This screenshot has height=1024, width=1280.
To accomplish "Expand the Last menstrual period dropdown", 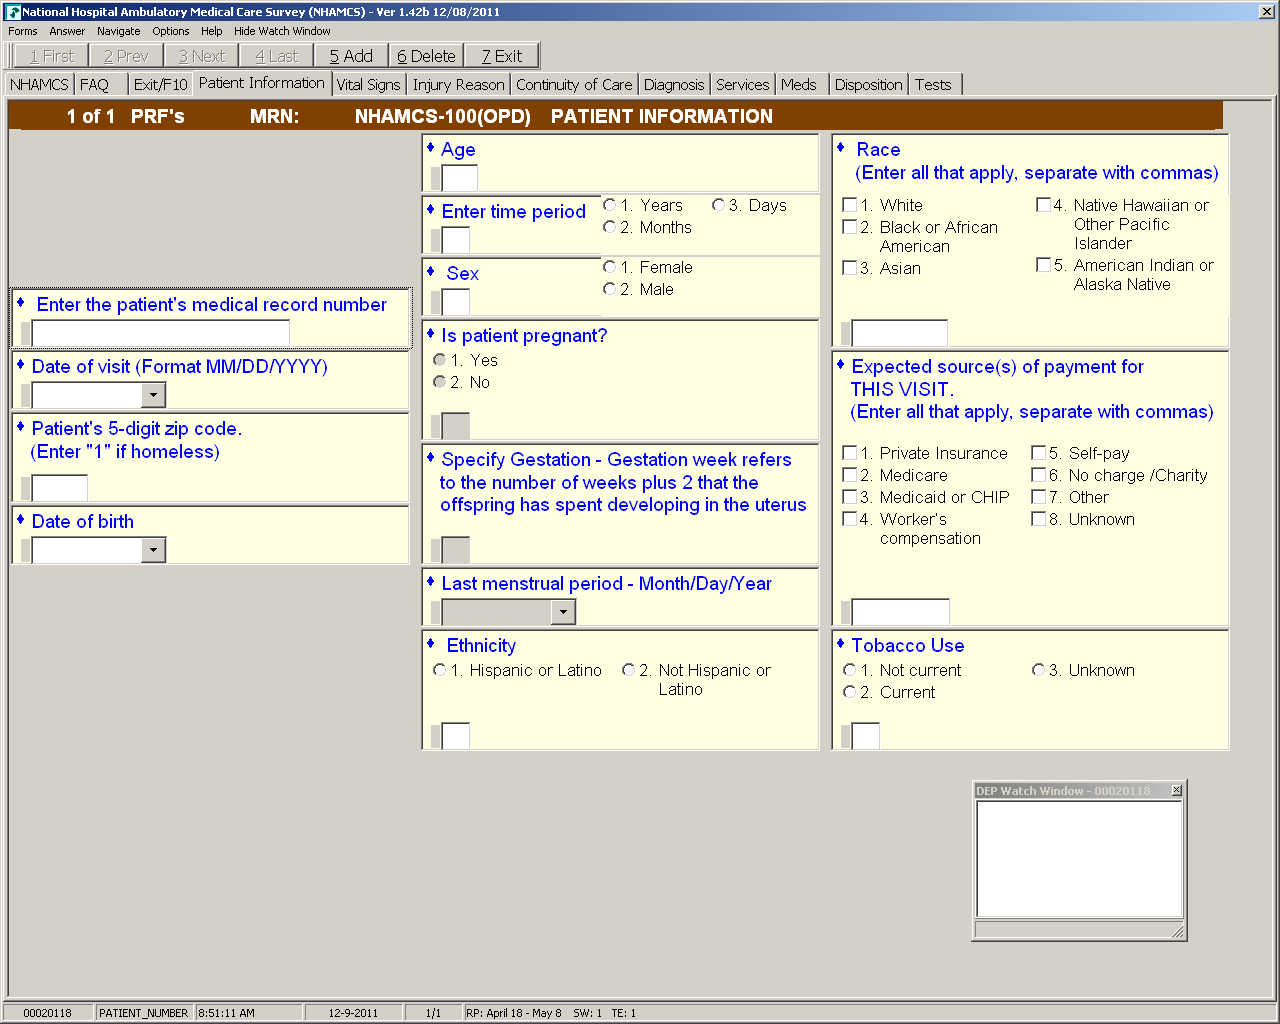I will tap(563, 612).
